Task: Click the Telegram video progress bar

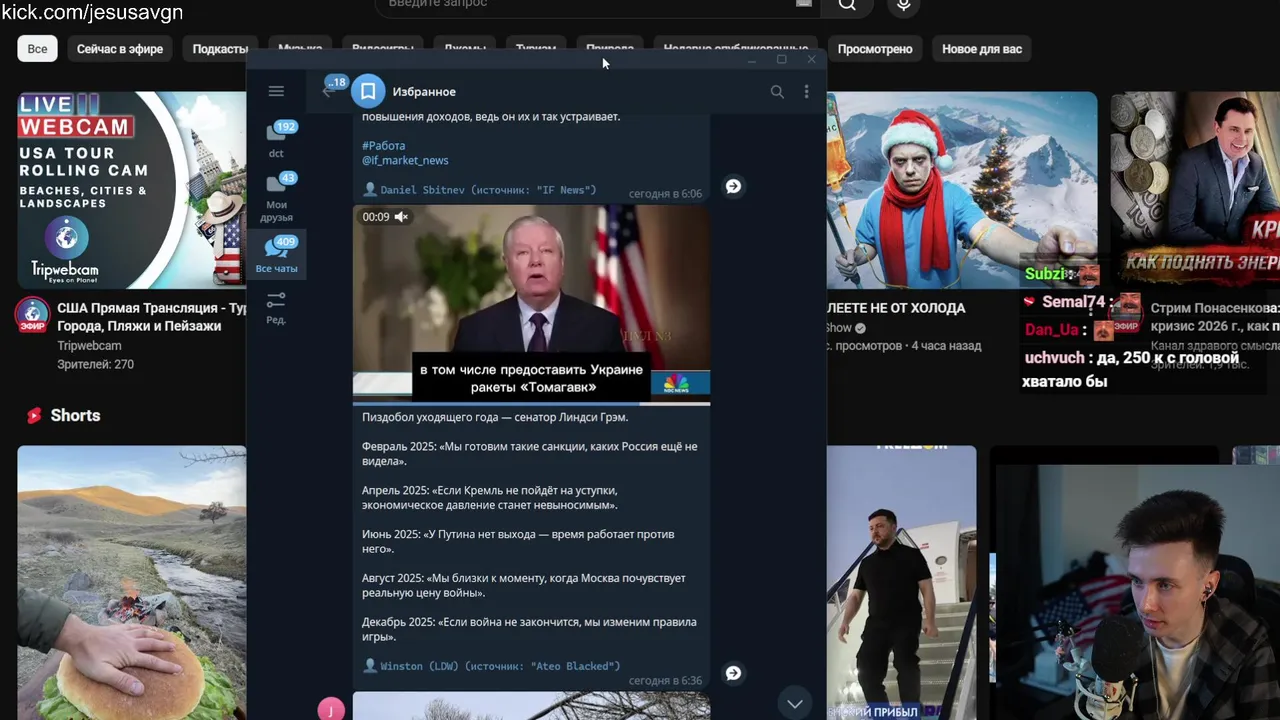Action: point(531,403)
